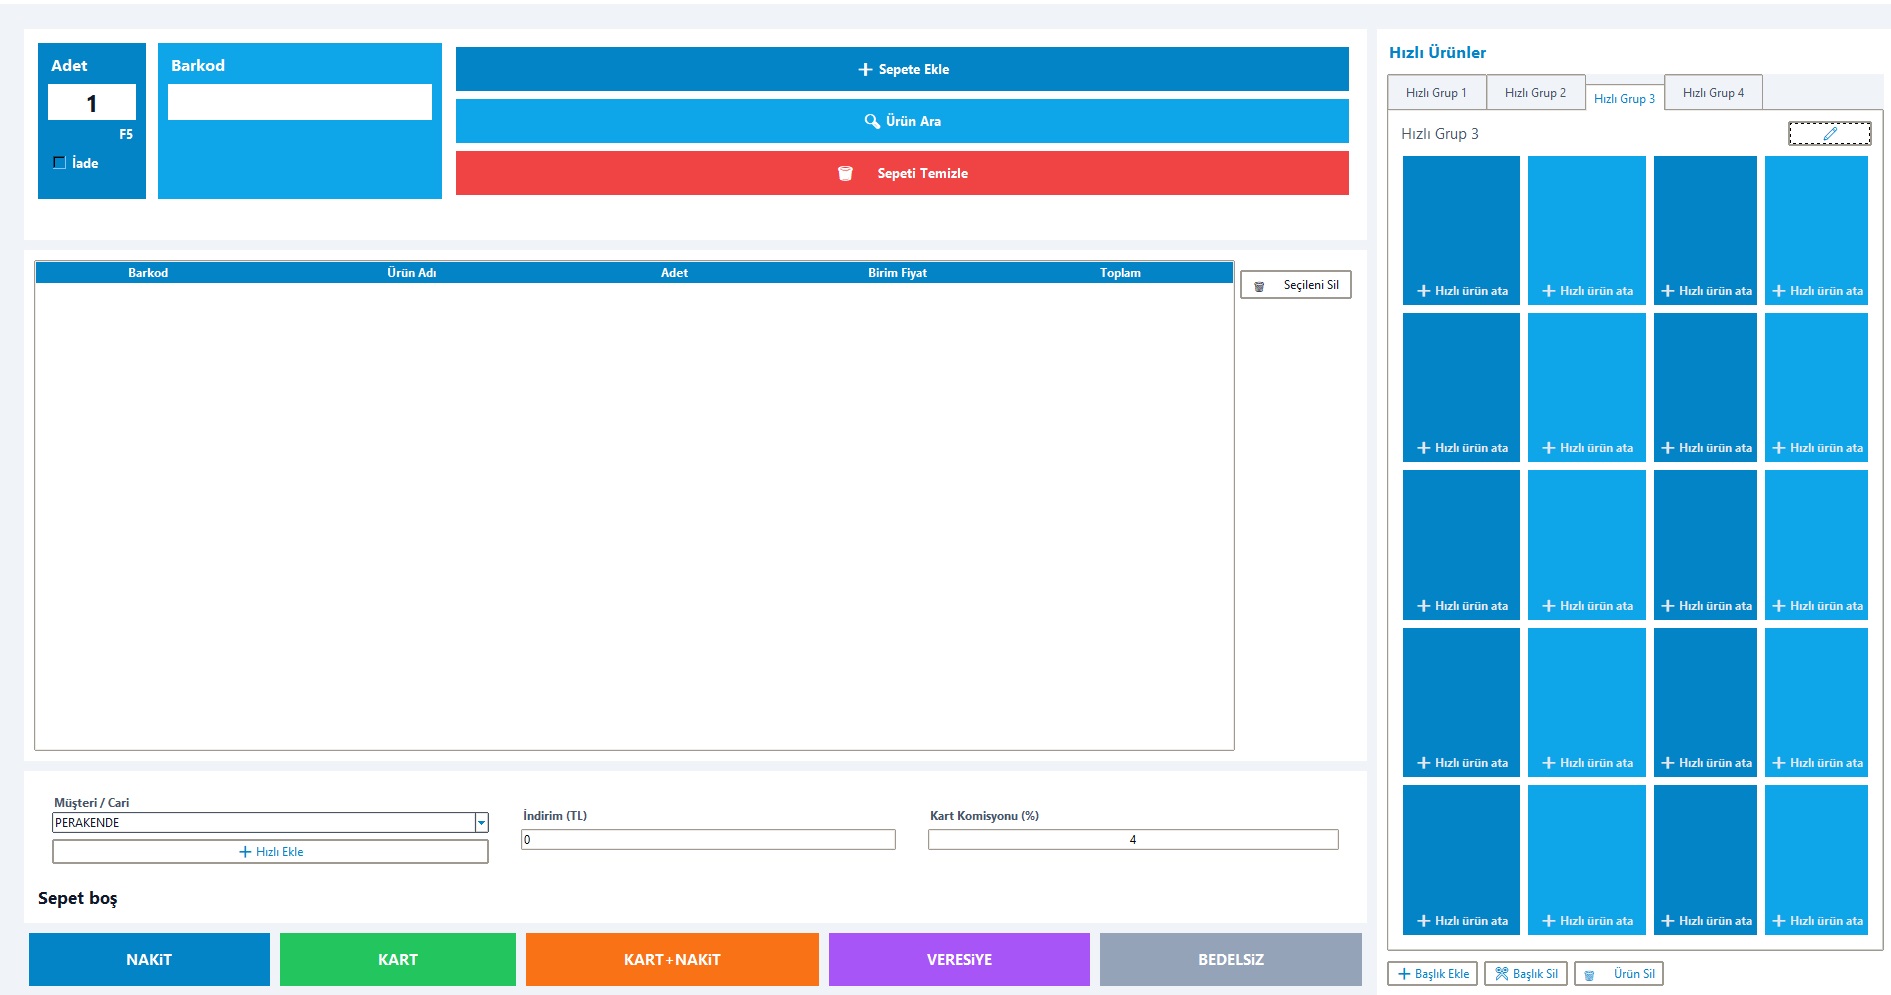The image size is (1891, 995).
Task: Click the bin icon on Sepeti Temizle
Action: point(845,174)
